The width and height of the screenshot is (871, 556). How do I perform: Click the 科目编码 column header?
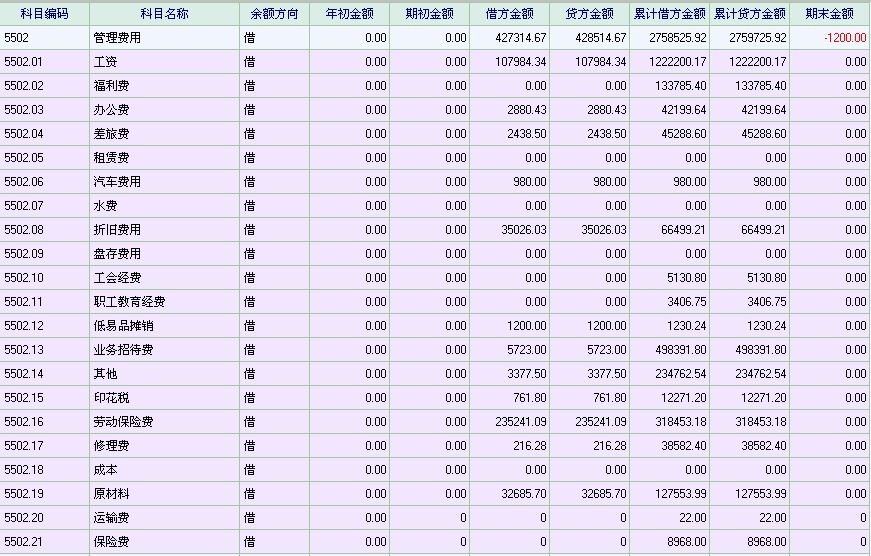coord(44,14)
